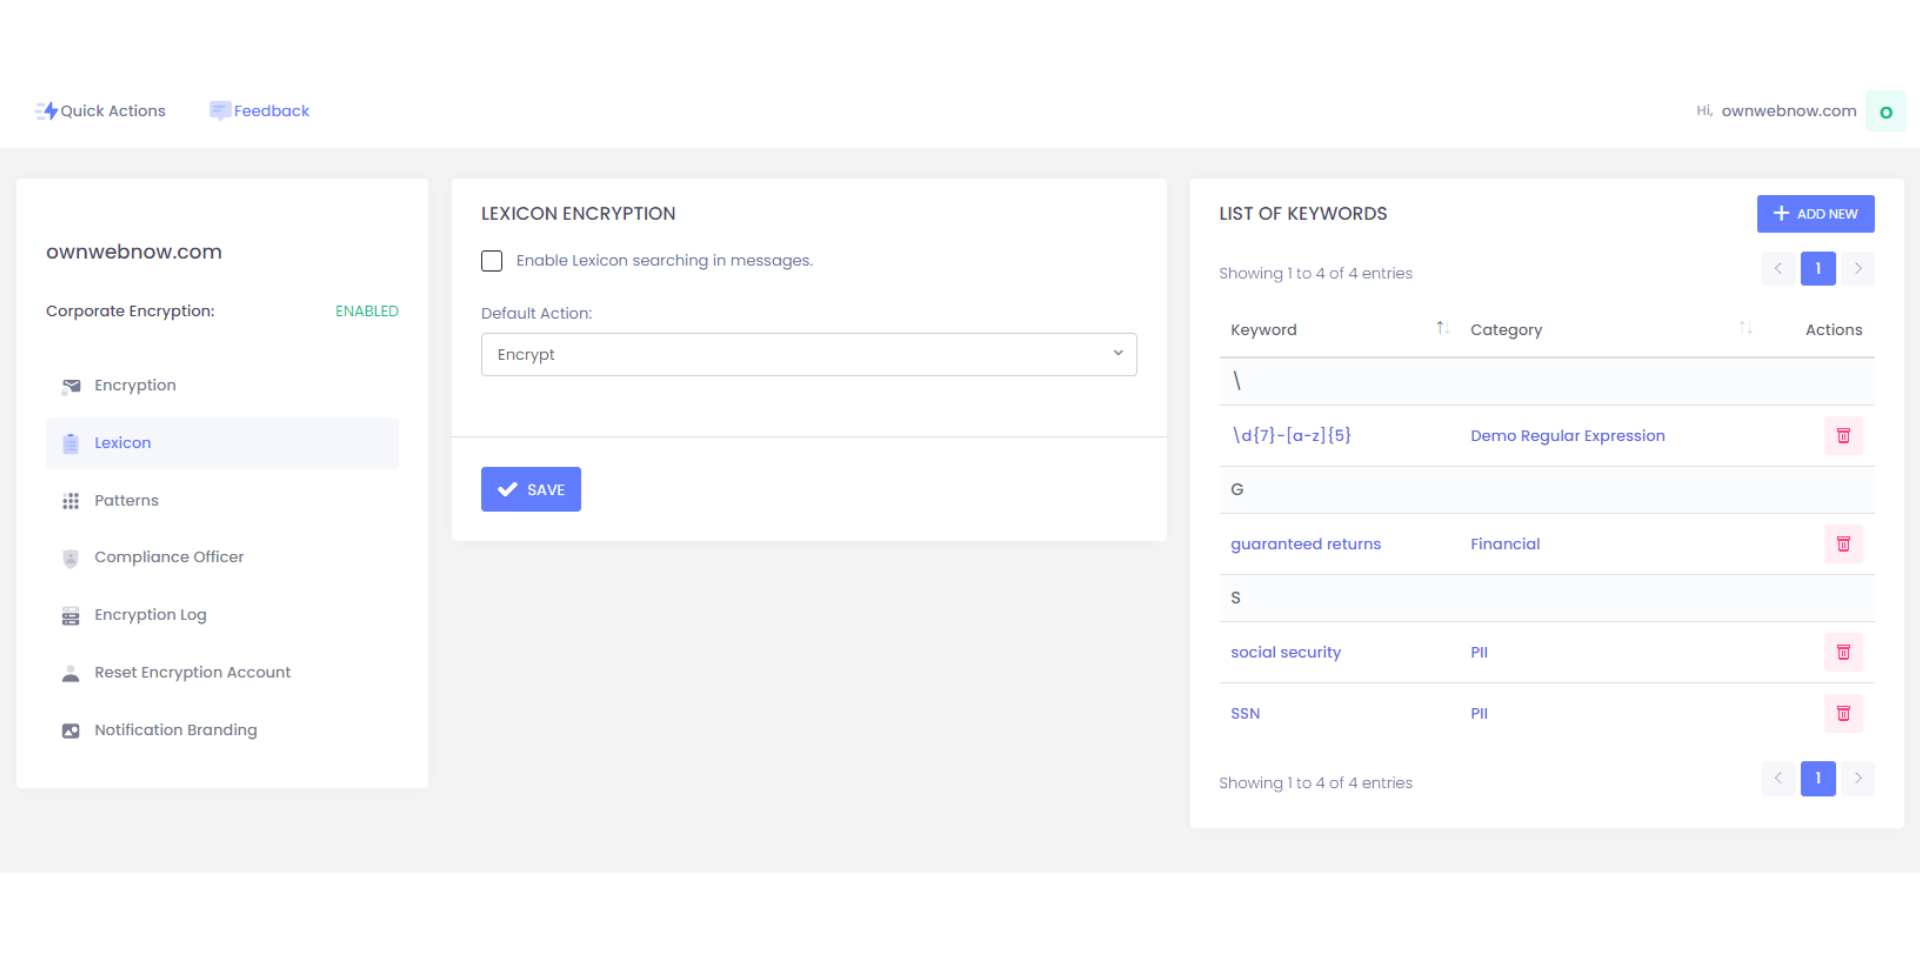Open Quick Actions lightning icon

(x=46, y=111)
